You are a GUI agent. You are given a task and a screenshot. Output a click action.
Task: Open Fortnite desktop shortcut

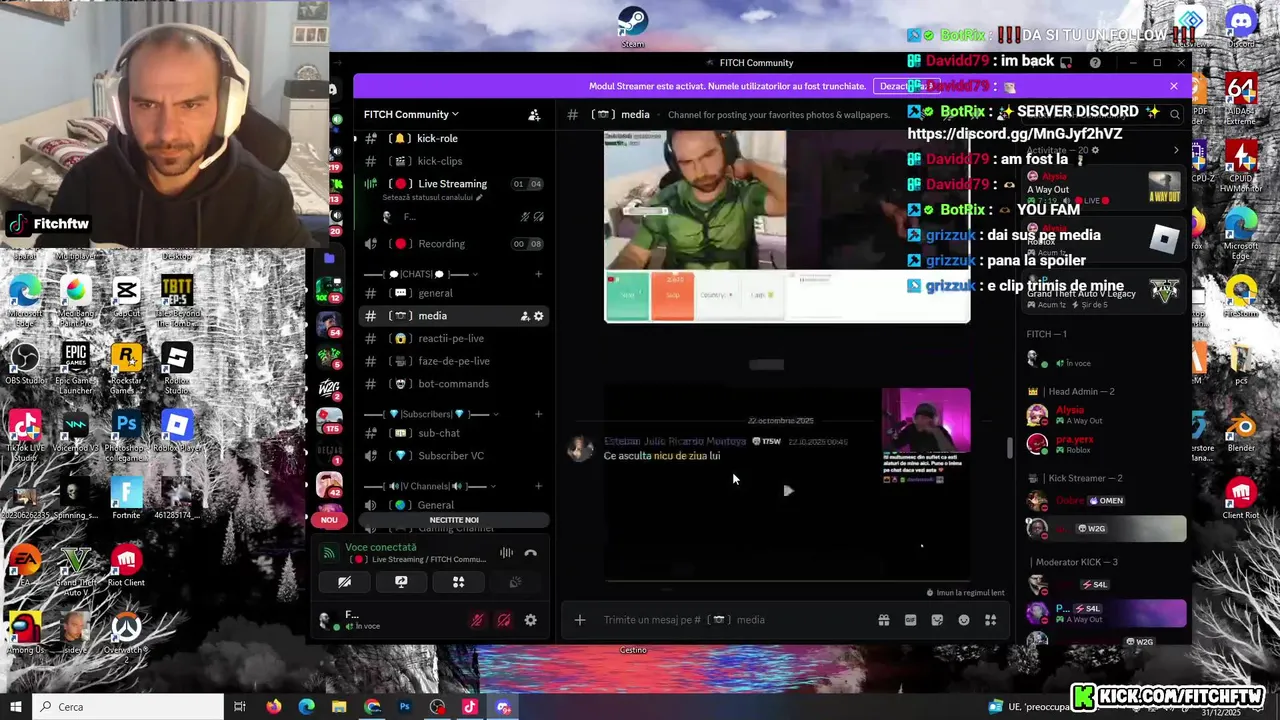pyautogui.click(x=126, y=498)
